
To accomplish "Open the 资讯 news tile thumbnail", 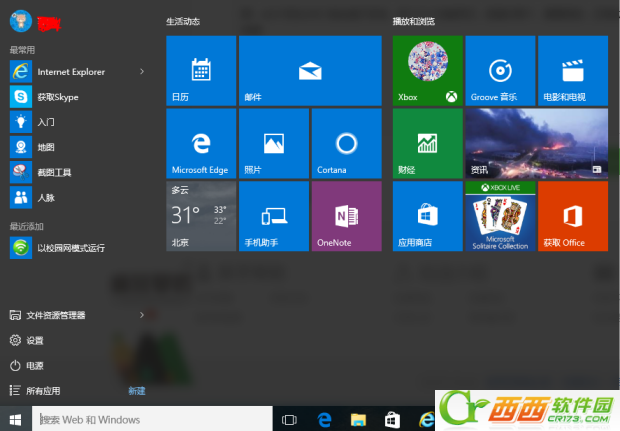I will (536, 143).
